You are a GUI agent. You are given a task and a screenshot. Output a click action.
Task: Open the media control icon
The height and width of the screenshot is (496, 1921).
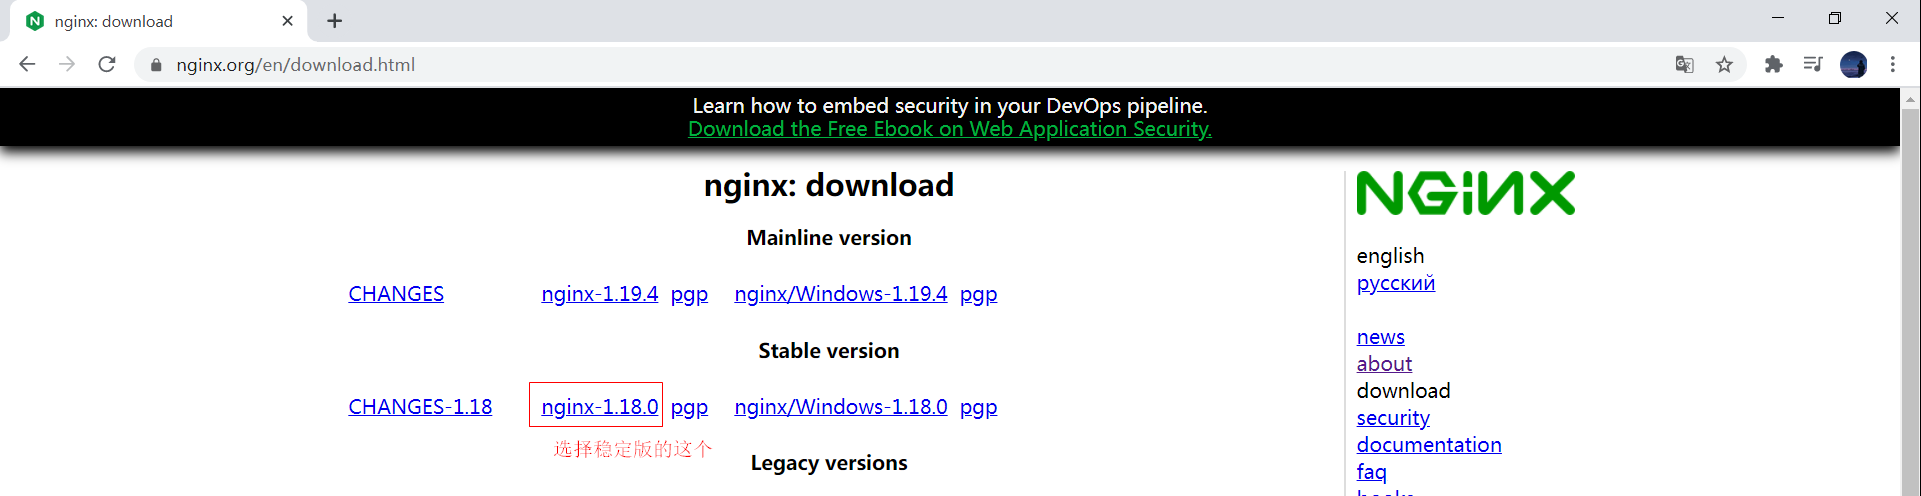point(1812,64)
